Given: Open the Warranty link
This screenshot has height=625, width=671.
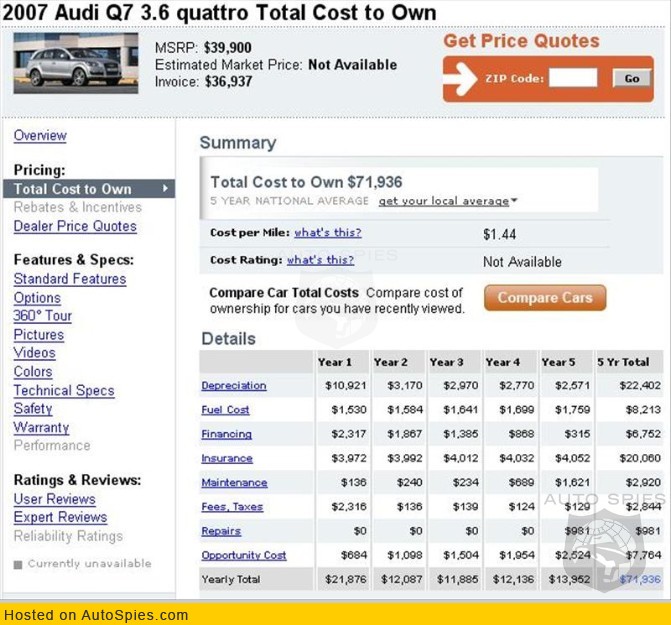Looking at the screenshot, I should [41, 427].
